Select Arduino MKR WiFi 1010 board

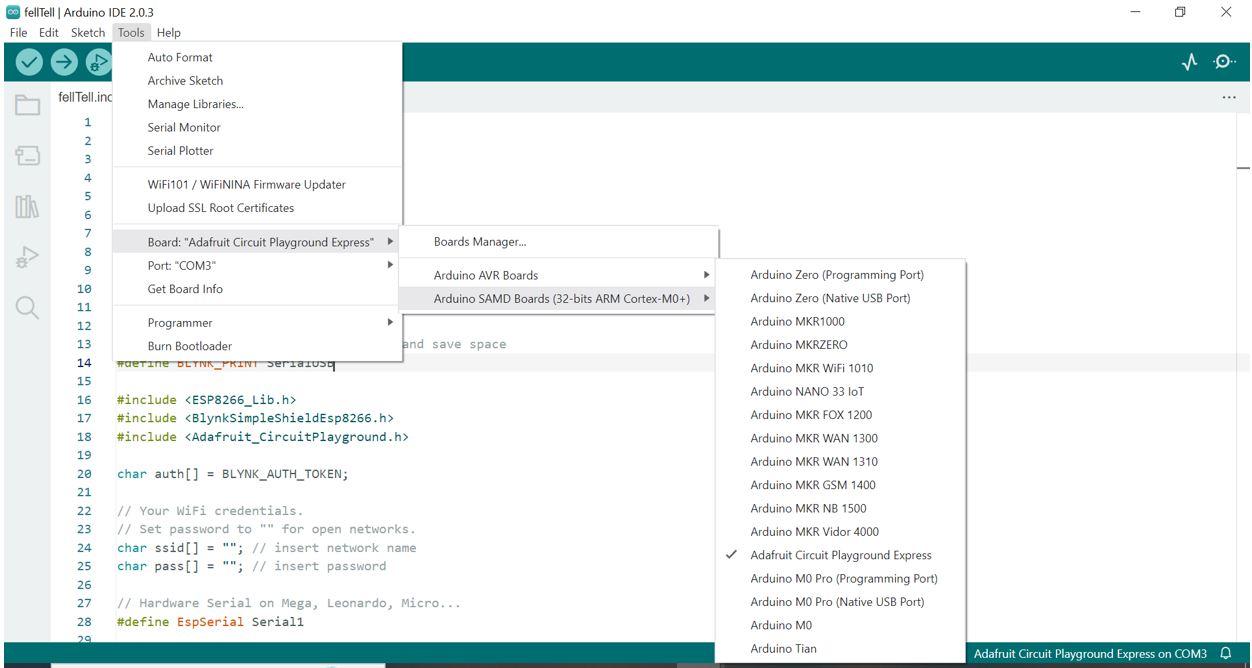point(840,368)
